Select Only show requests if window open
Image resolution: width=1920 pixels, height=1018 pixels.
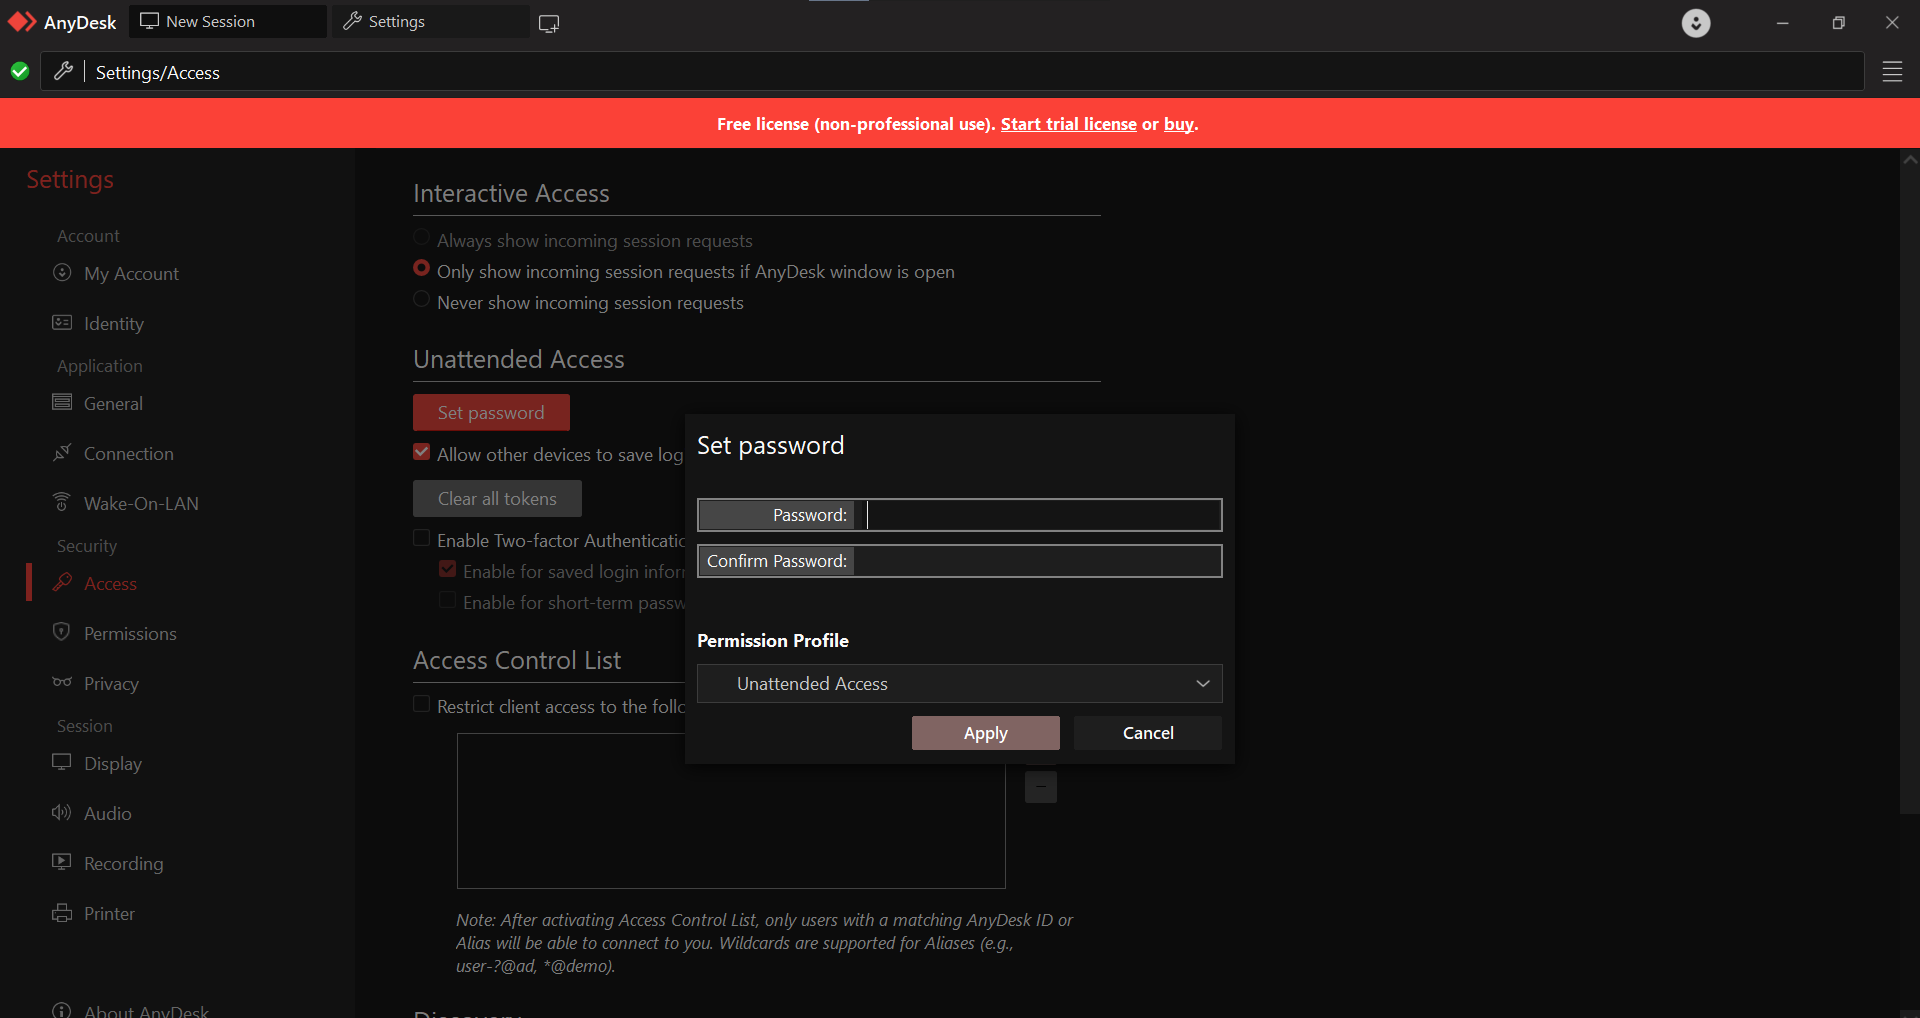click(422, 269)
